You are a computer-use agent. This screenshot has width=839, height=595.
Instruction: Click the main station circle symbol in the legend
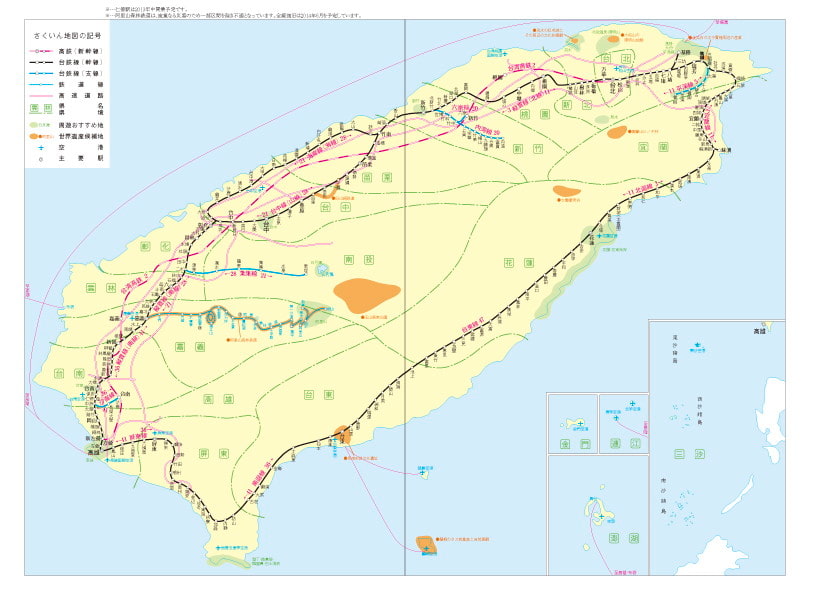point(42,159)
